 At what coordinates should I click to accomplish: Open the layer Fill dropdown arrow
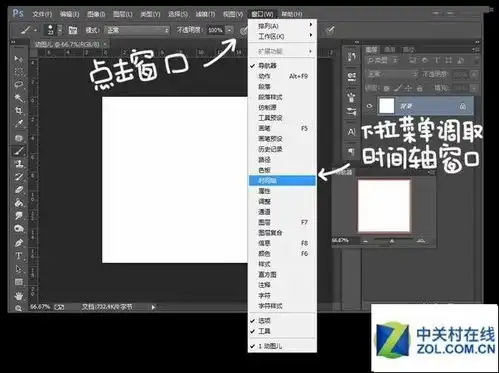click(x=474, y=88)
